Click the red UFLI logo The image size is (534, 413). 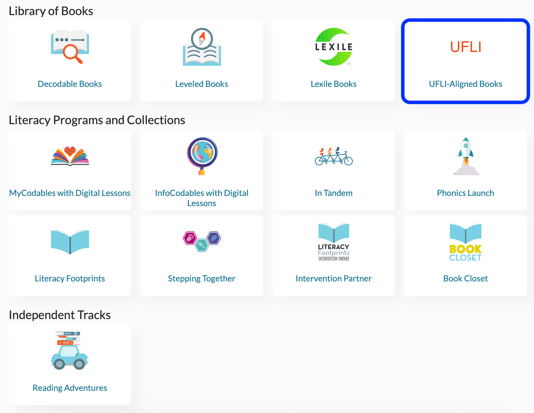(466, 47)
